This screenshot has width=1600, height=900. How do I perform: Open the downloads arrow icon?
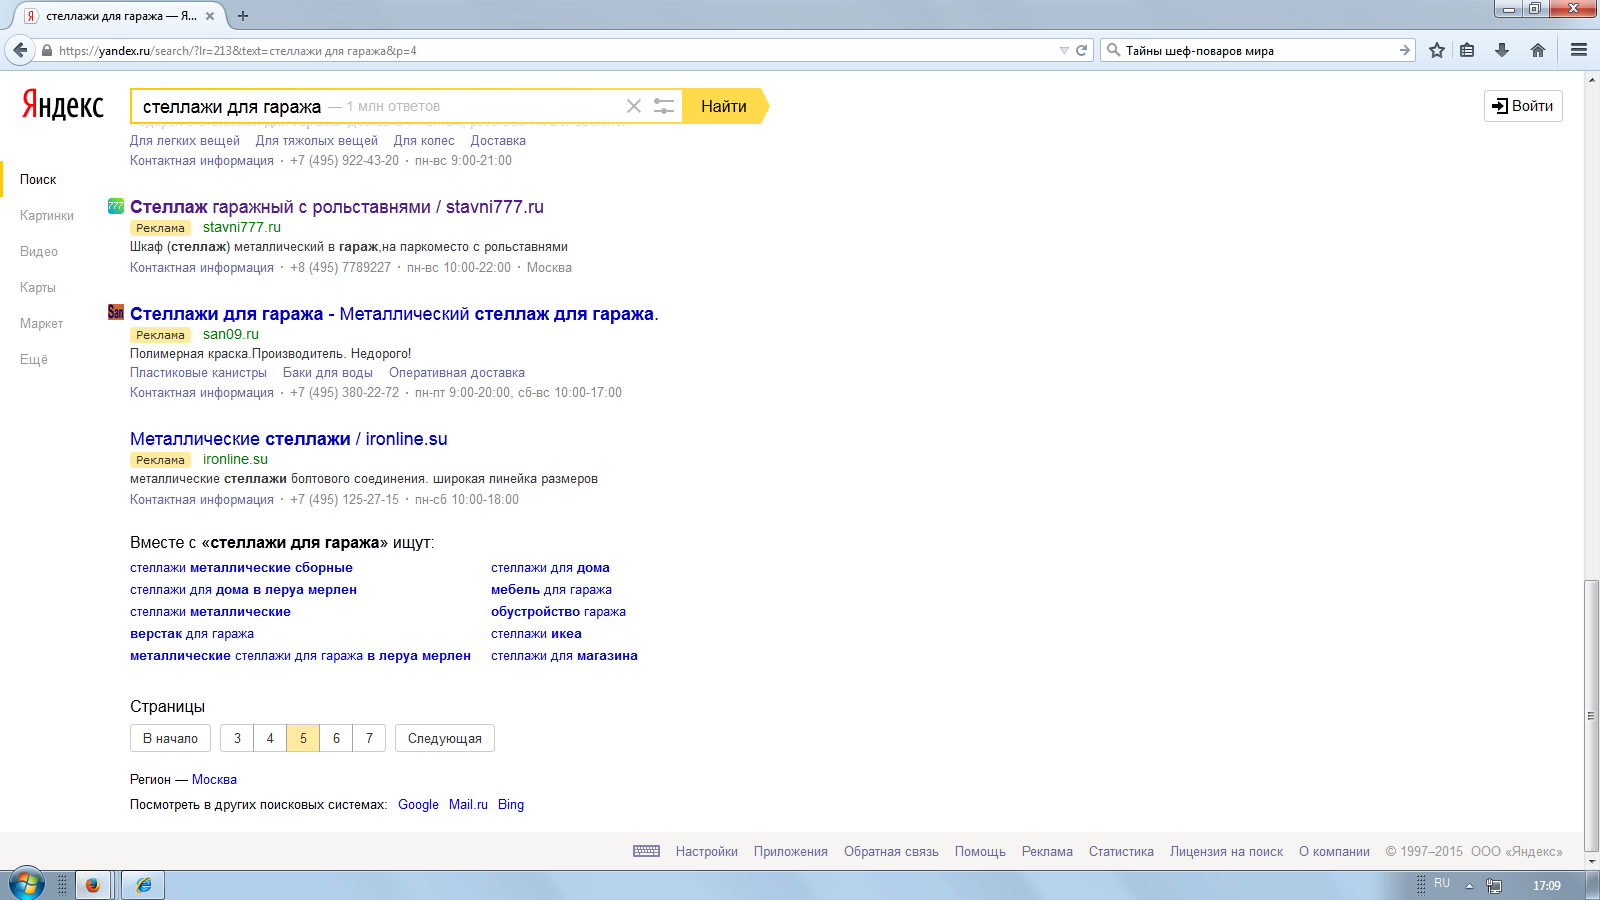(x=1502, y=50)
